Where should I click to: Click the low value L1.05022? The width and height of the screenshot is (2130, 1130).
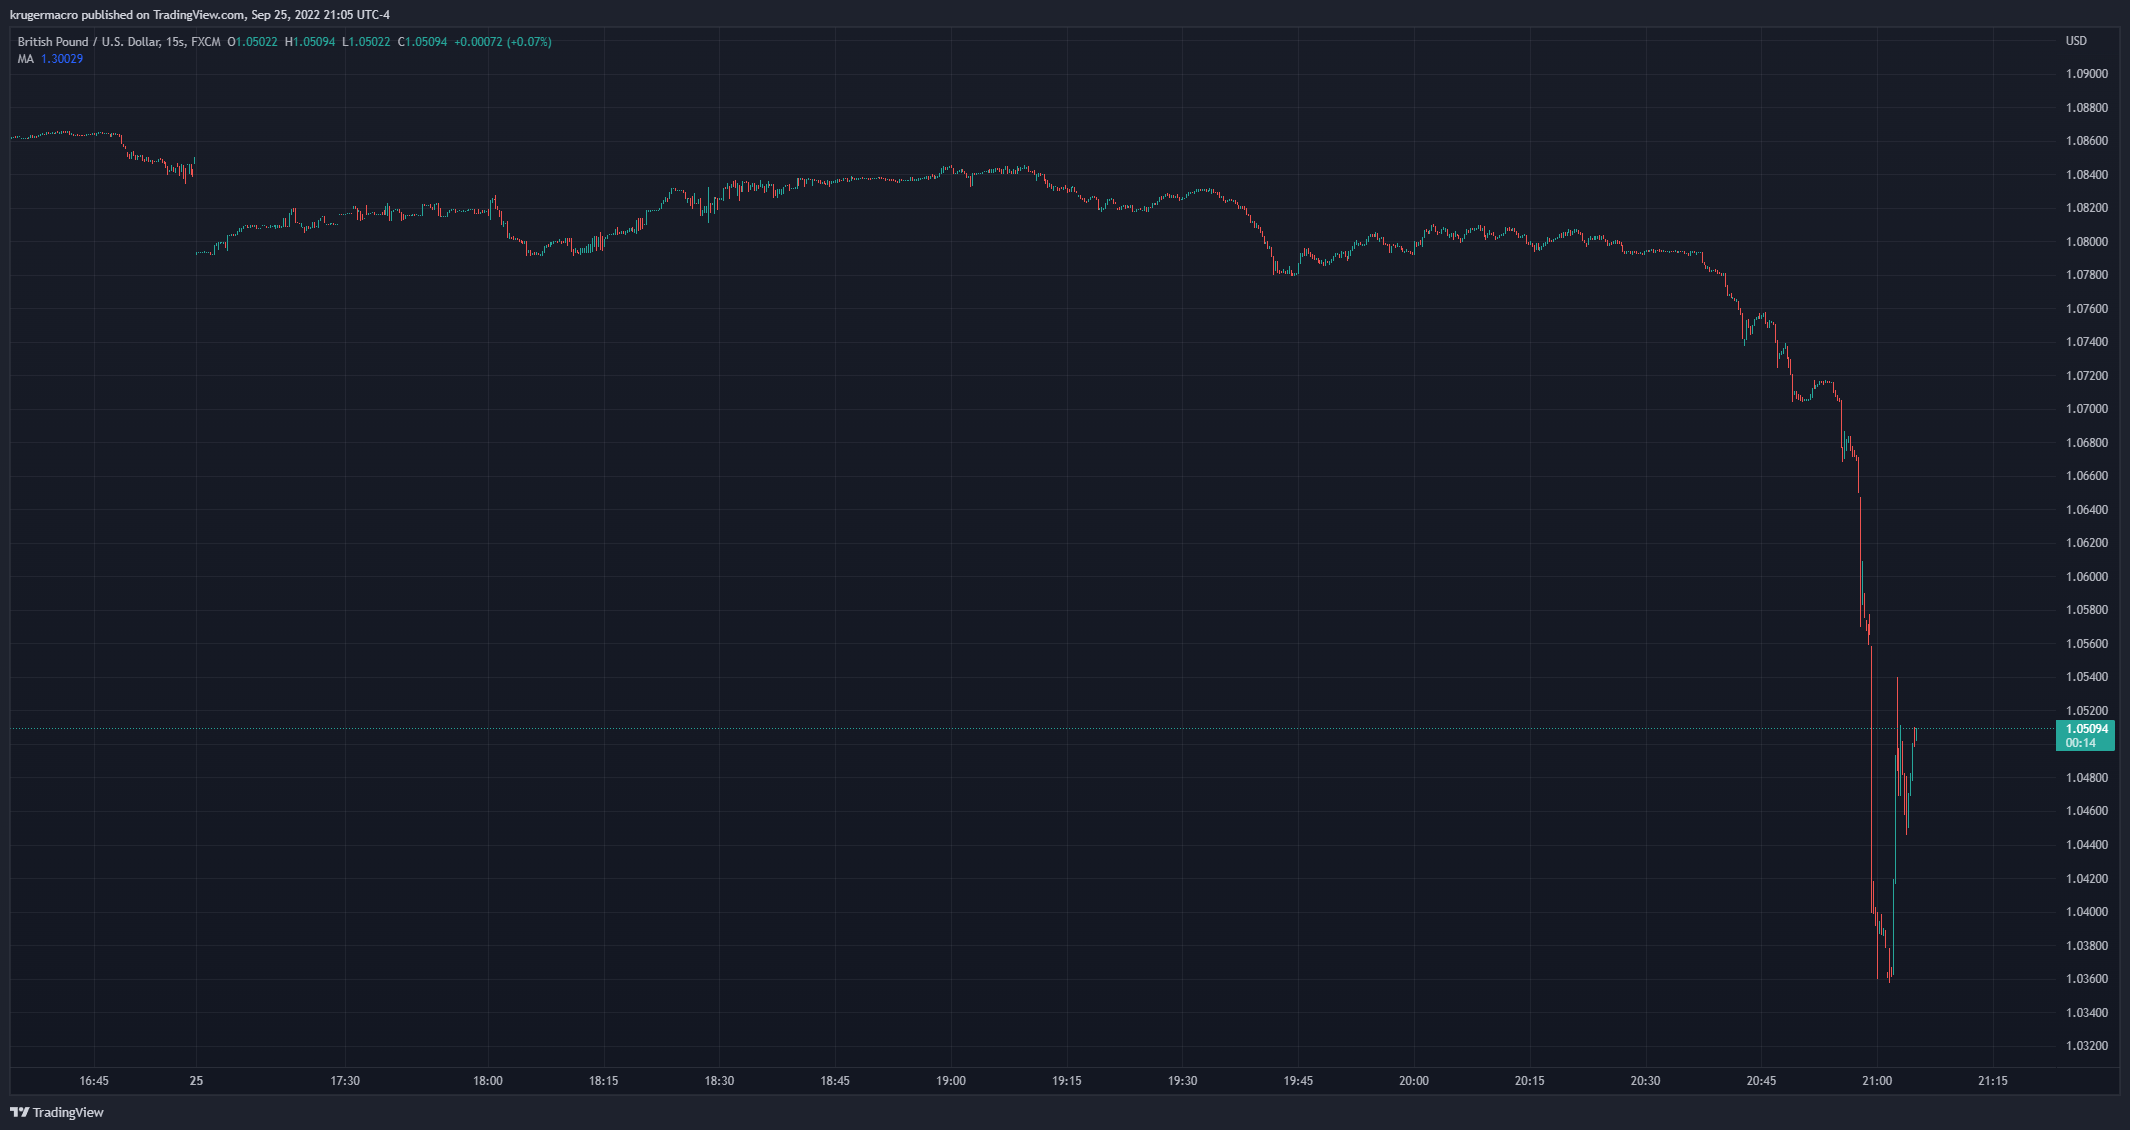click(364, 41)
